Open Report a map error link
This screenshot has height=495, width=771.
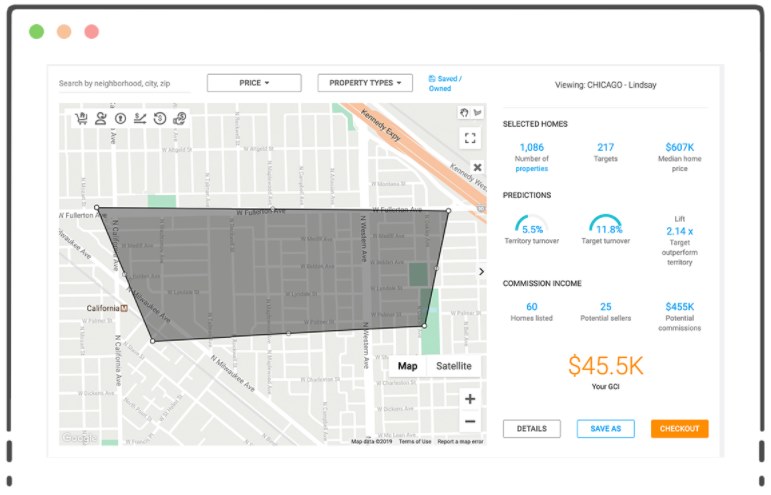pyautogui.click(x=460, y=441)
